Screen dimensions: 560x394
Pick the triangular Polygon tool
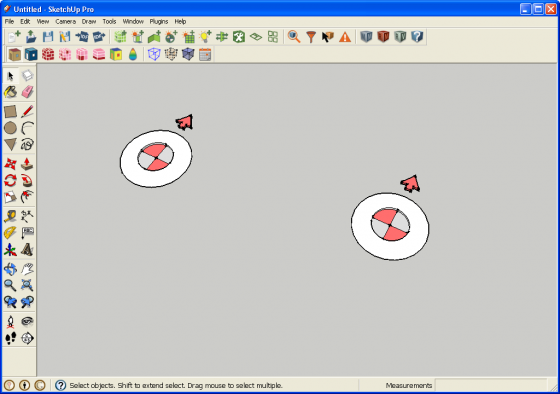[x=10, y=144]
